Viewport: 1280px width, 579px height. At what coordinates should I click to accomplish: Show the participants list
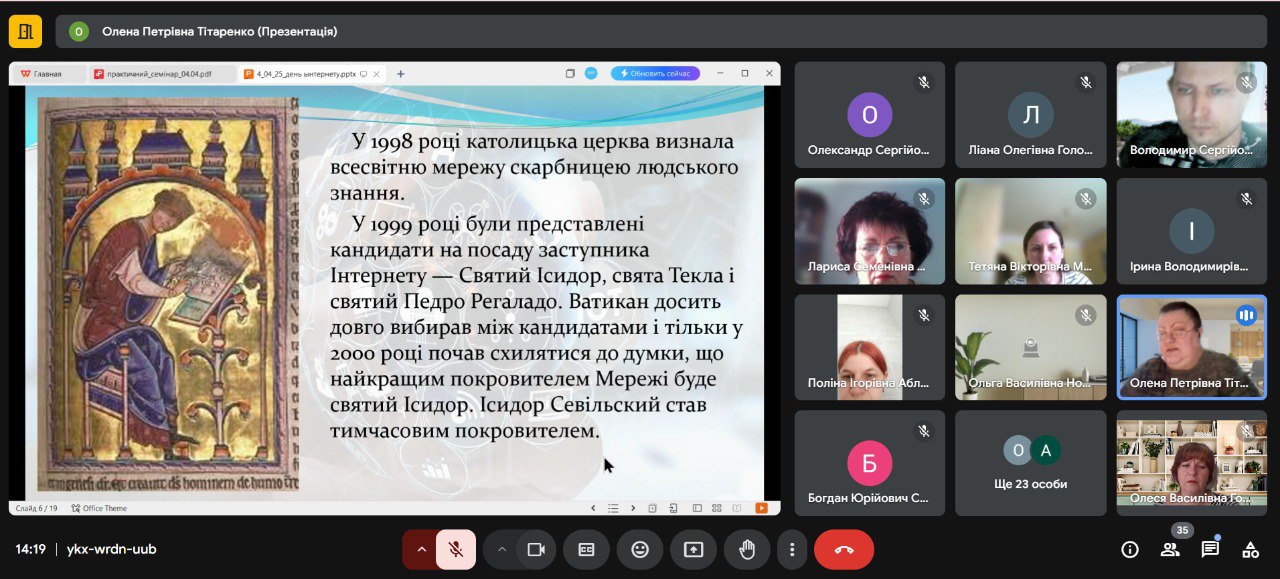1170,549
